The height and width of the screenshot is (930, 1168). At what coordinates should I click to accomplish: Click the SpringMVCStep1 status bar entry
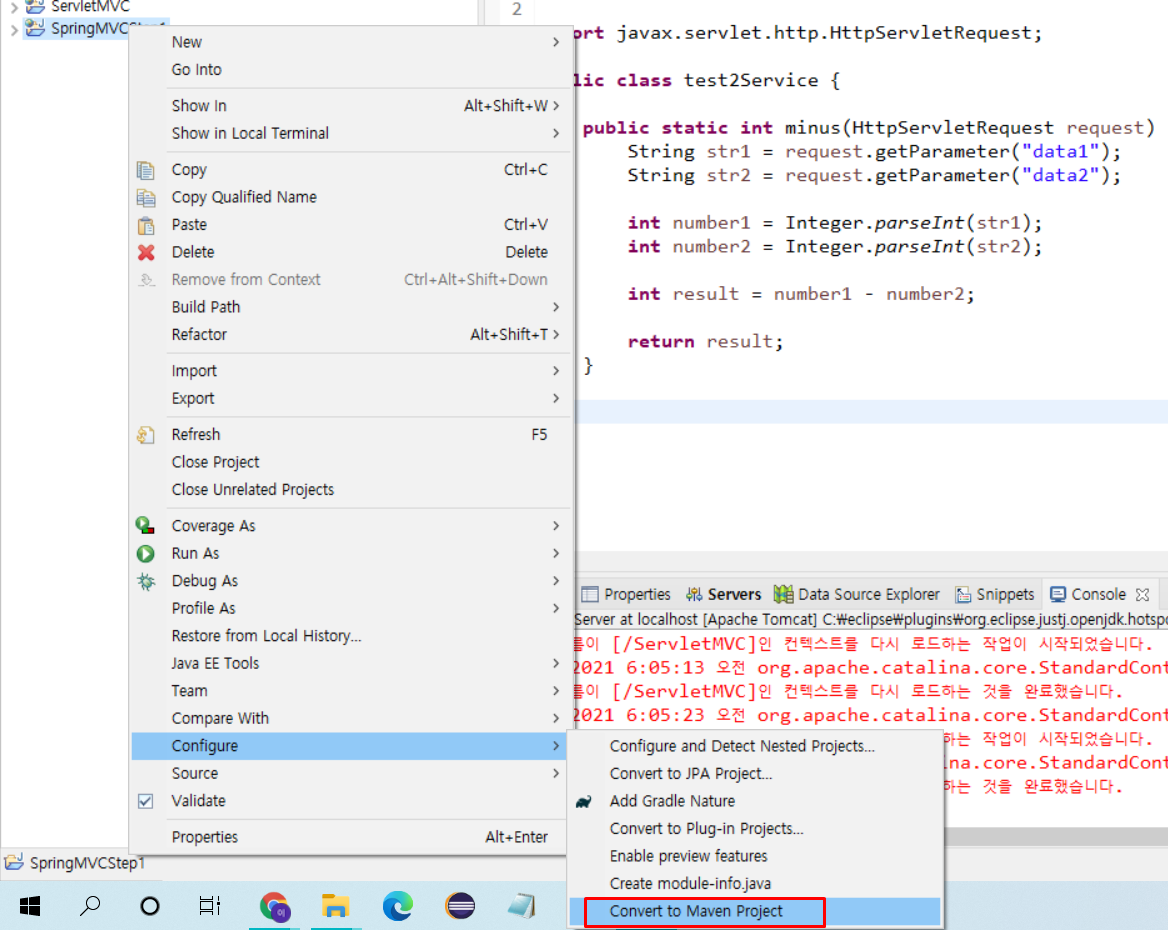pos(75,863)
